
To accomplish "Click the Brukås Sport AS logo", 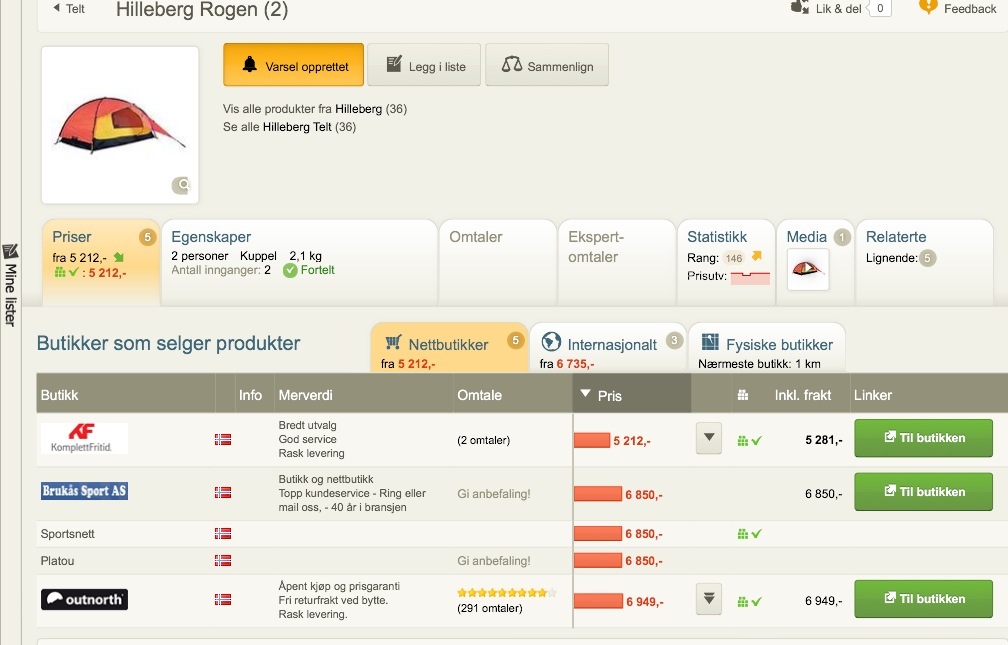I will point(84,491).
